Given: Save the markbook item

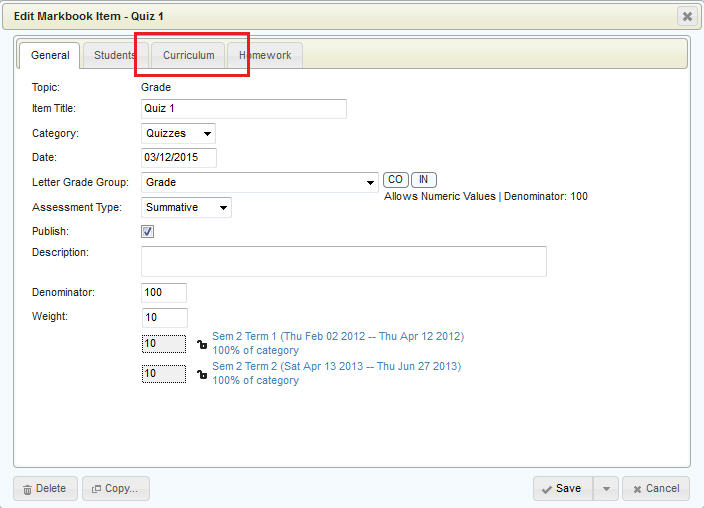Looking at the screenshot, I should [x=562, y=488].
